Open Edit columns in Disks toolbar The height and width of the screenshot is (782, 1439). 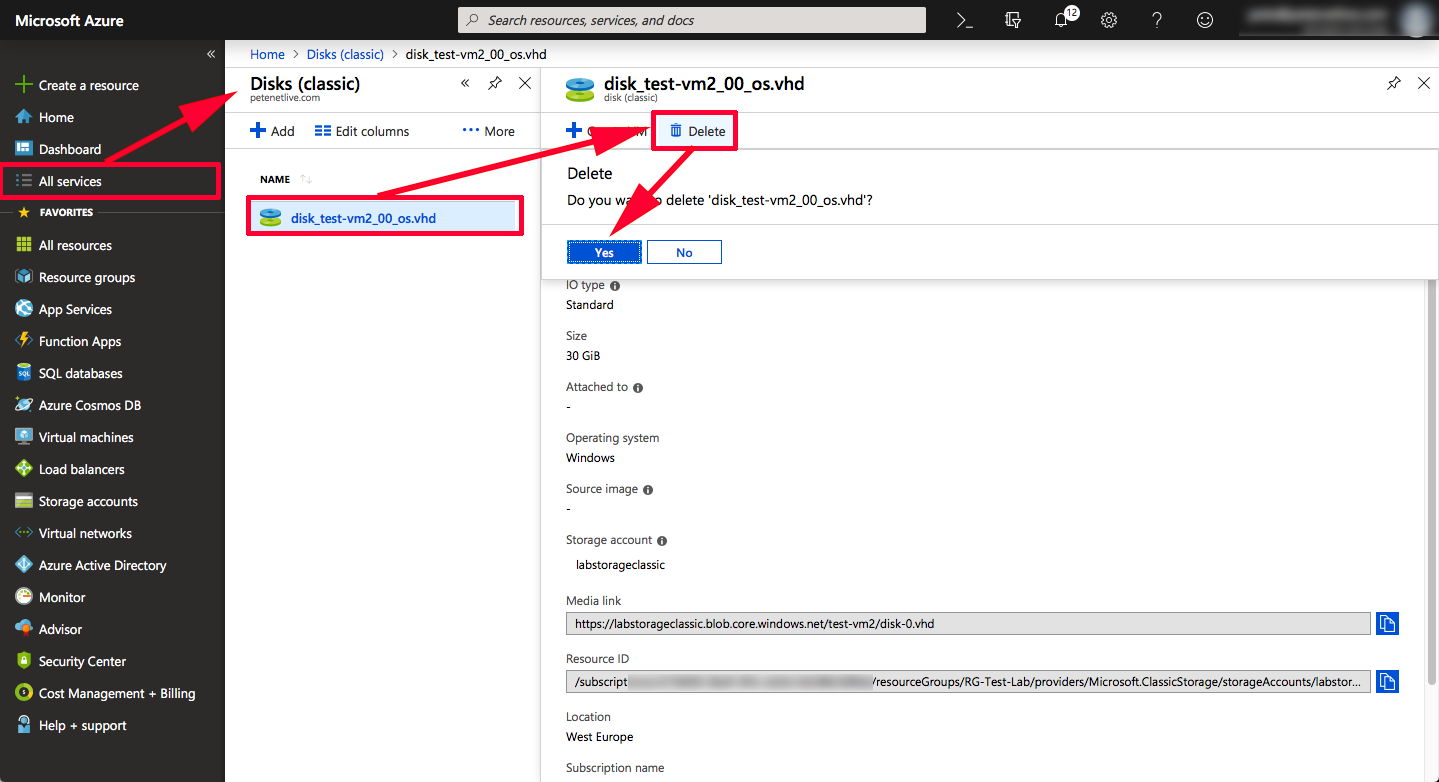(x=362, y=131)
